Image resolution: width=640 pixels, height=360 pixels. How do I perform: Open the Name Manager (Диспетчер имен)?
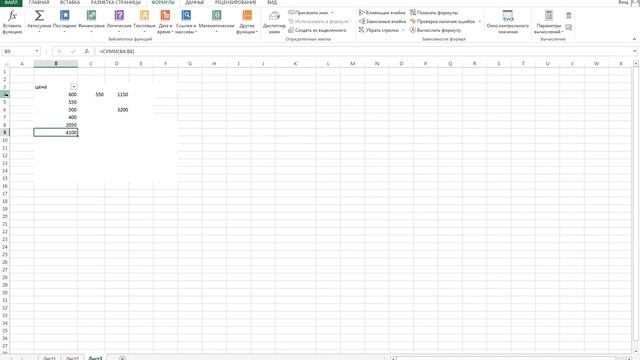274,22
